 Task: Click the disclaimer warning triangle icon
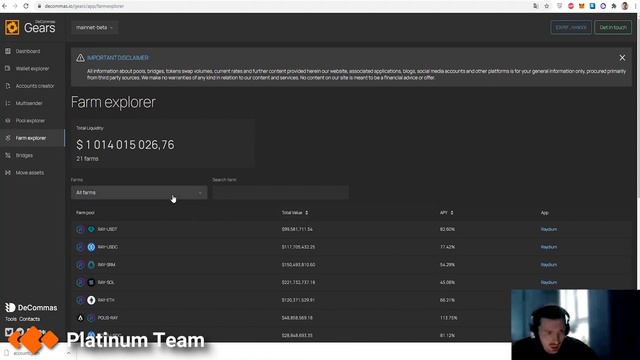(x=80, y=58)
